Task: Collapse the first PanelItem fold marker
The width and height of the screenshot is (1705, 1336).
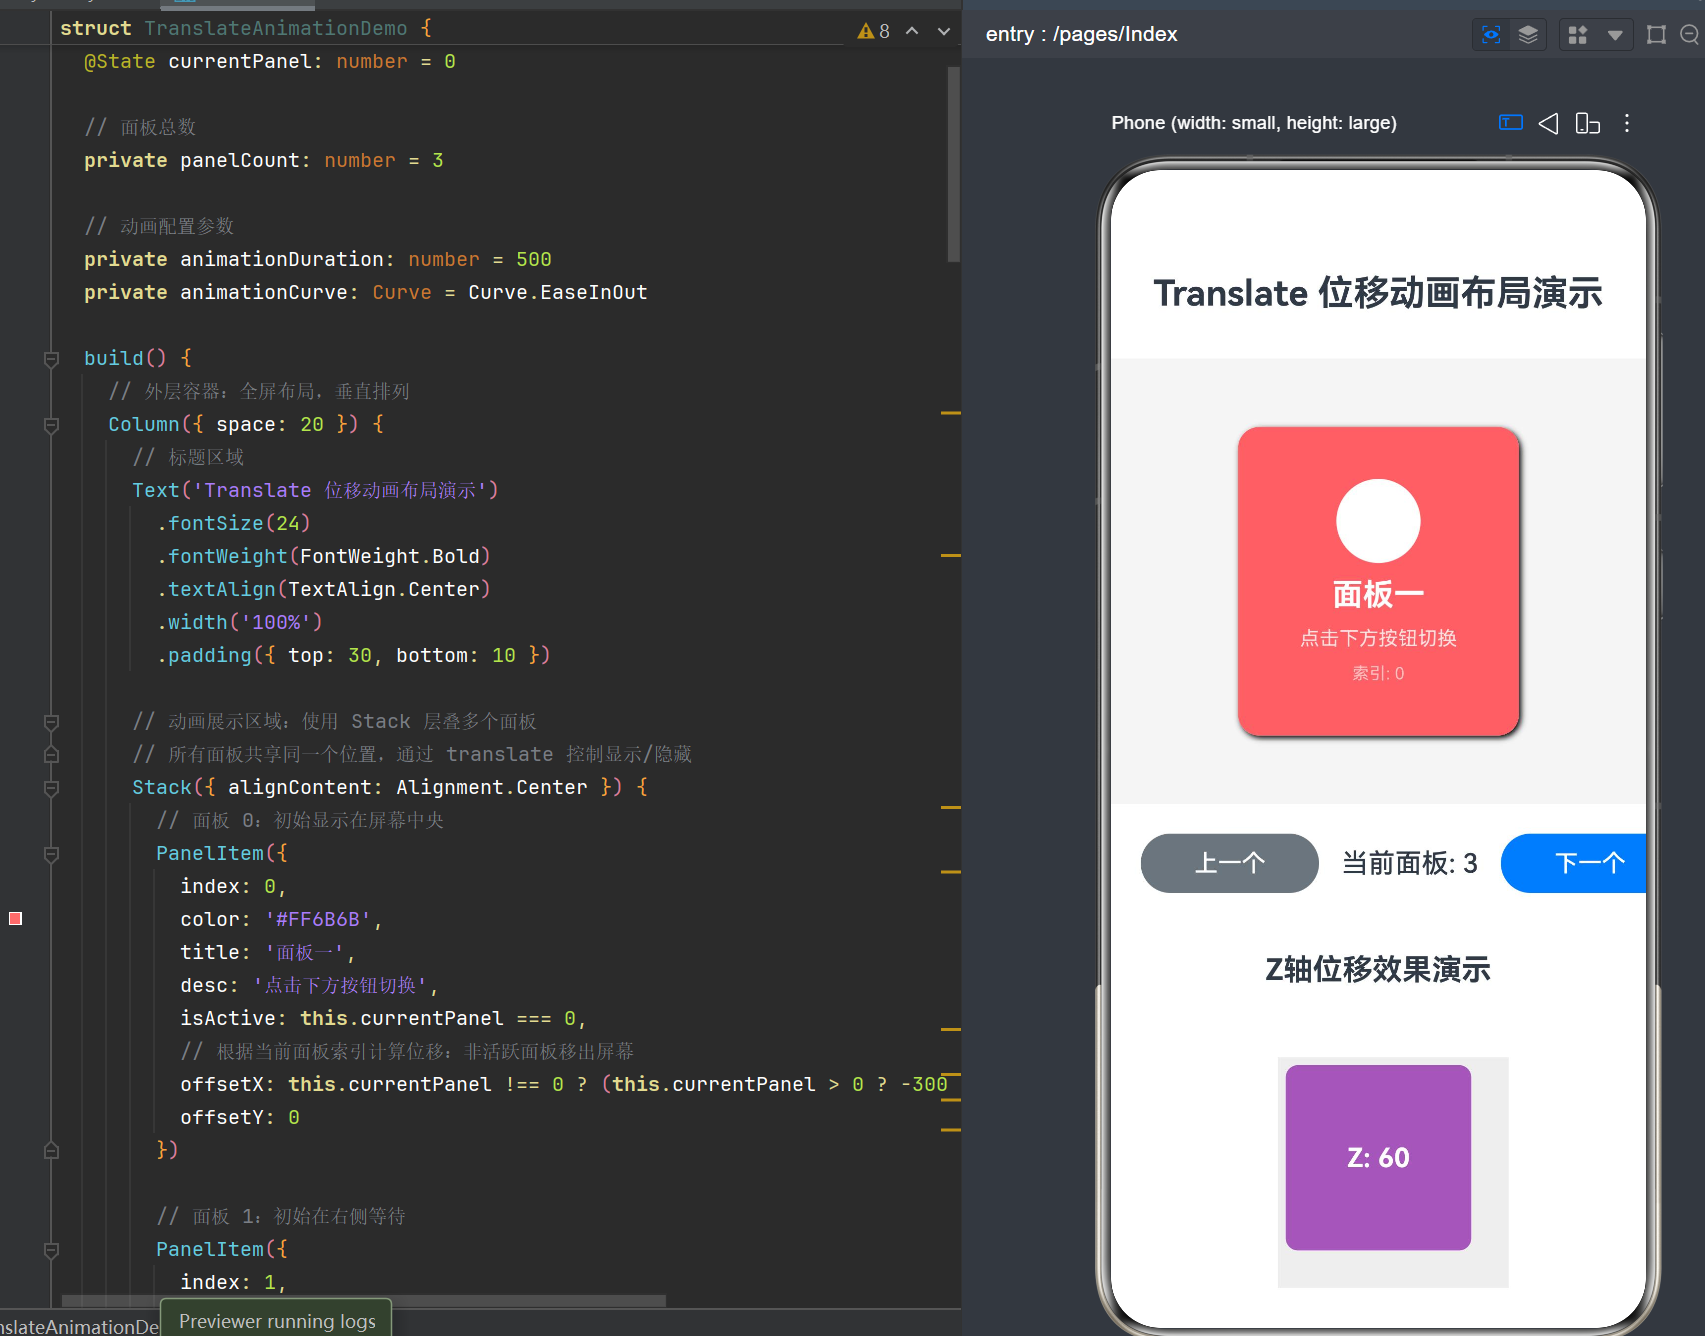Action: point(51,854)
